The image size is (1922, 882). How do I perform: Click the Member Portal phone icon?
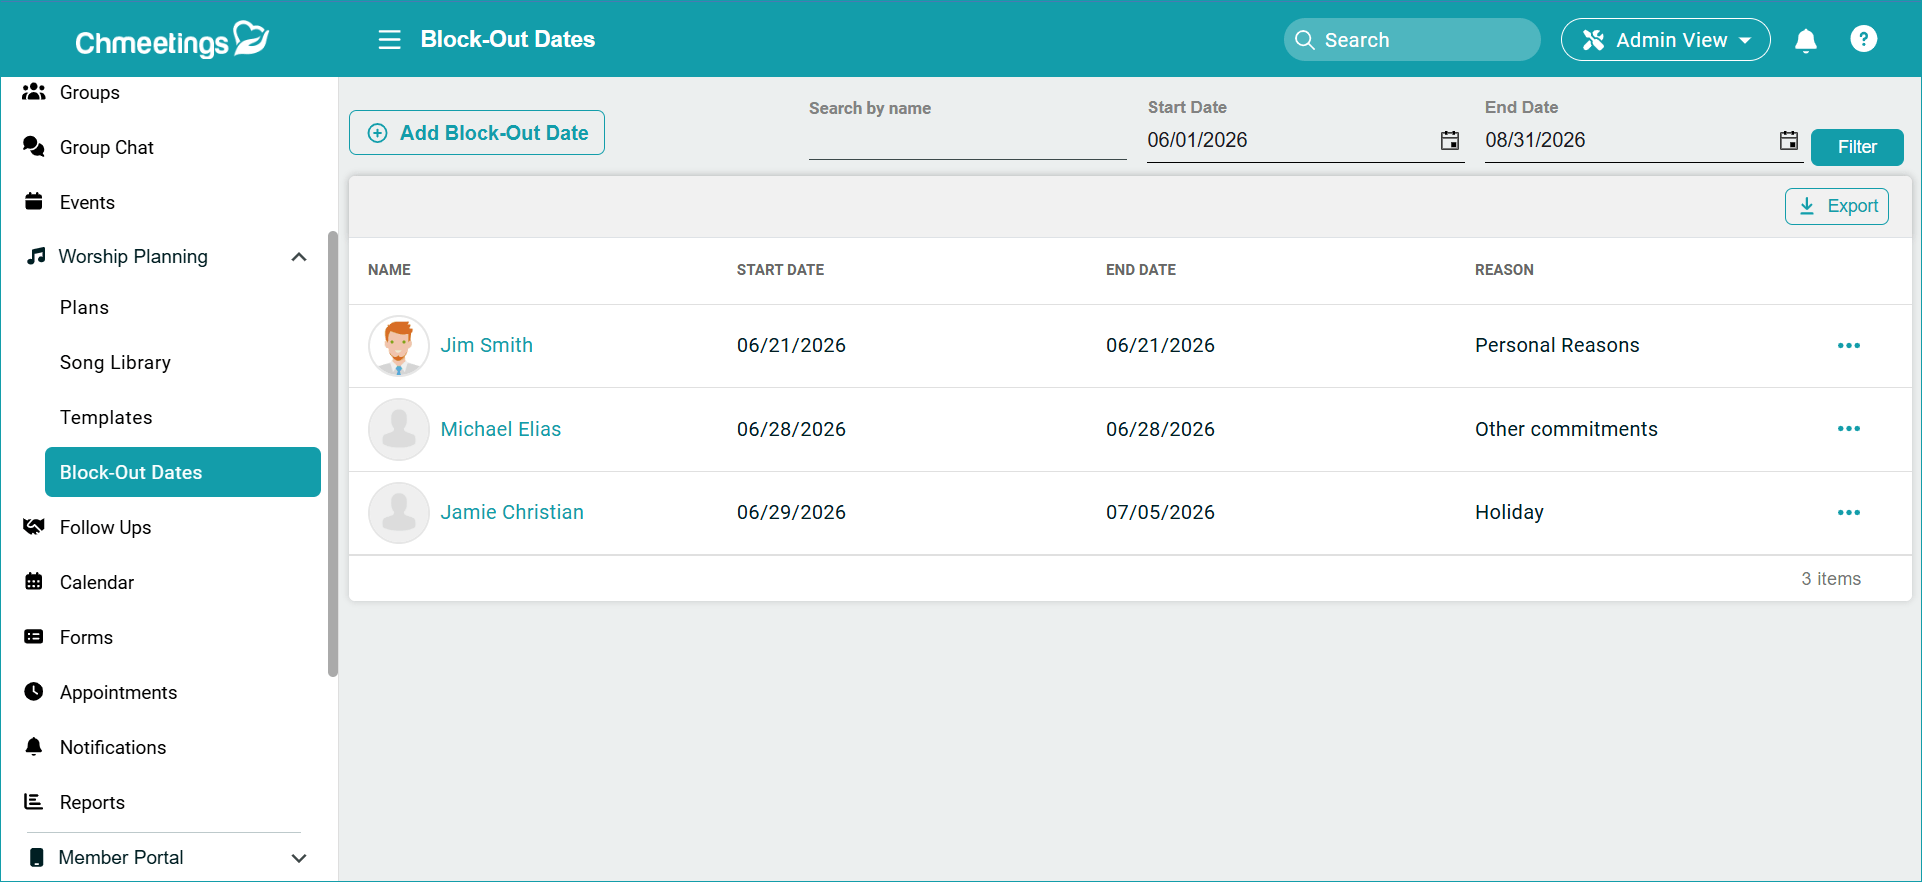(37, 857)
